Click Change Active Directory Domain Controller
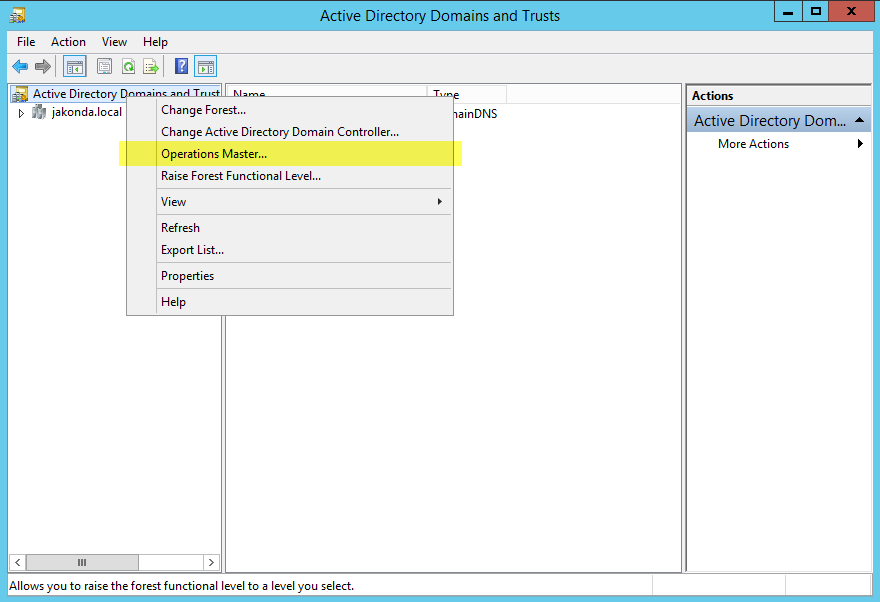The height and width of the screenshot is (602, 880). pyautogui.click(x=280, y=132)
